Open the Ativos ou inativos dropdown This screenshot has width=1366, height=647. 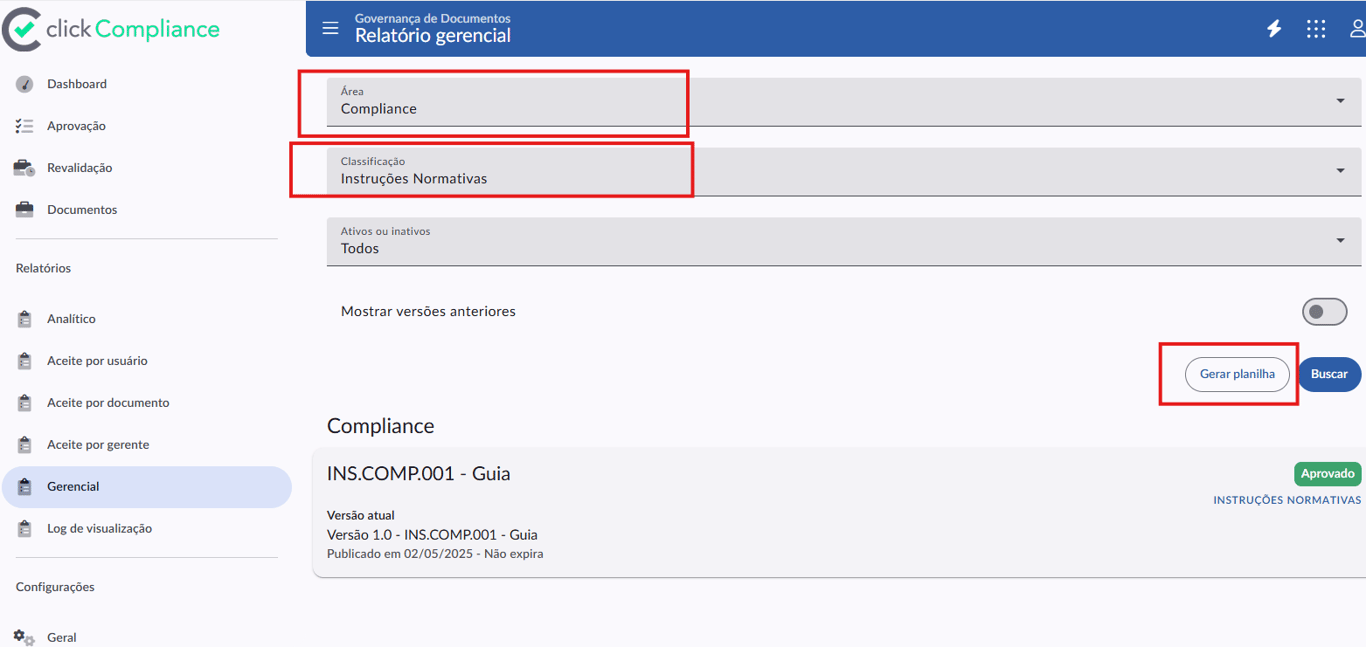coord(844,242)
